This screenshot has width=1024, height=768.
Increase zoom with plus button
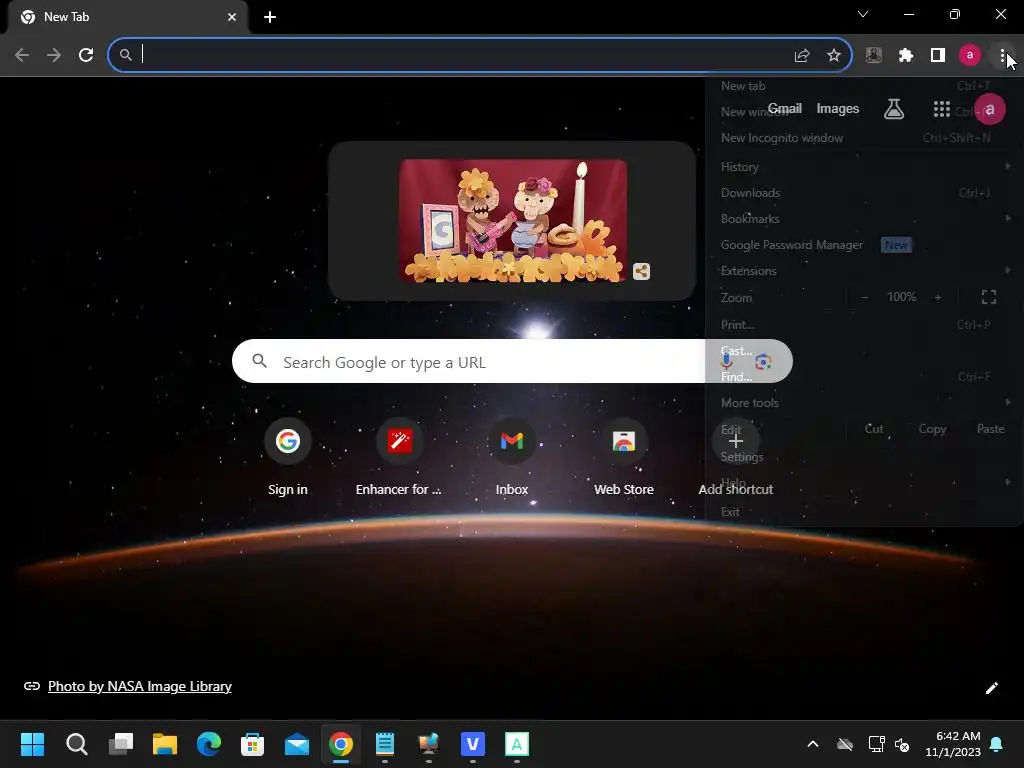[x=938, y=297]
